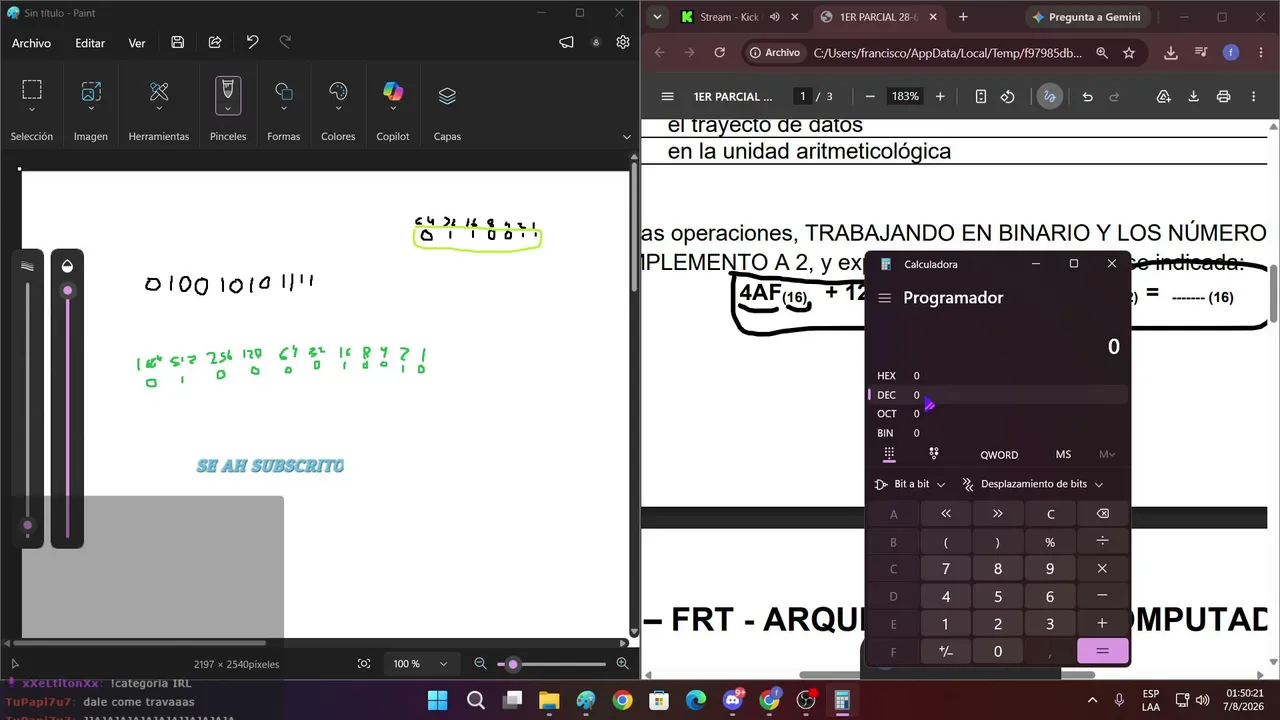The width and height of the screenshot is (1280, 720).
Task: Open the Chrome tab search dropdown arrow
Action: click(657, 17)
